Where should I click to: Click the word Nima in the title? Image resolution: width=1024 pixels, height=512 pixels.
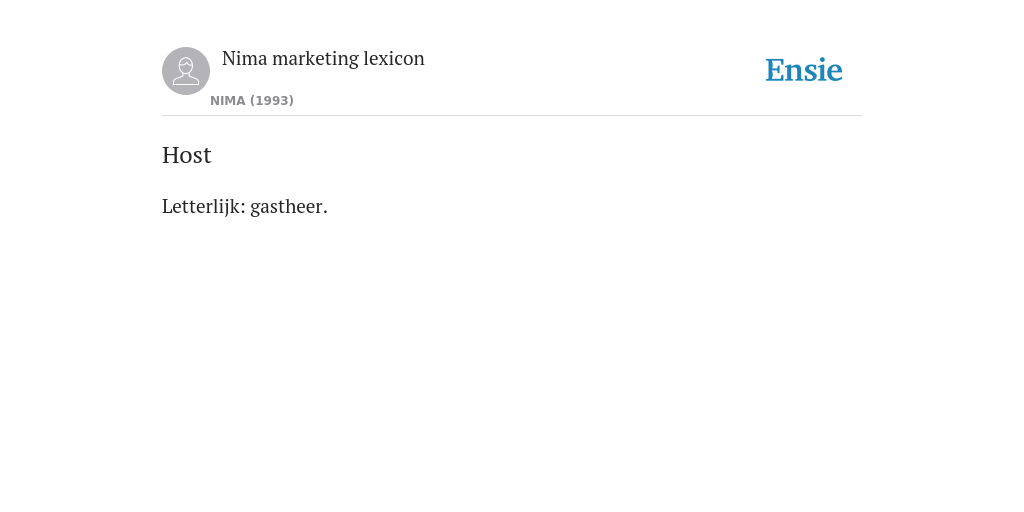tap(245, 59)
